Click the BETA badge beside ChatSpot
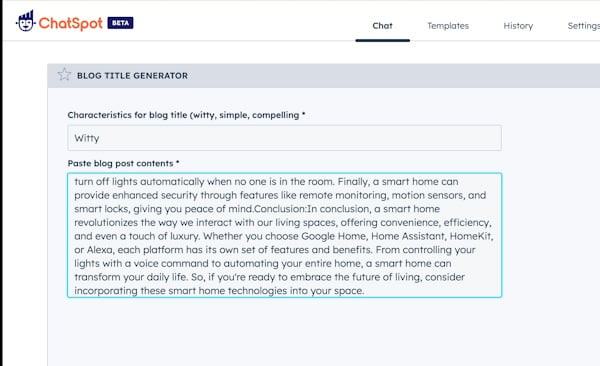The width and height of the screenshot is (600, 366). pos(120,23)
